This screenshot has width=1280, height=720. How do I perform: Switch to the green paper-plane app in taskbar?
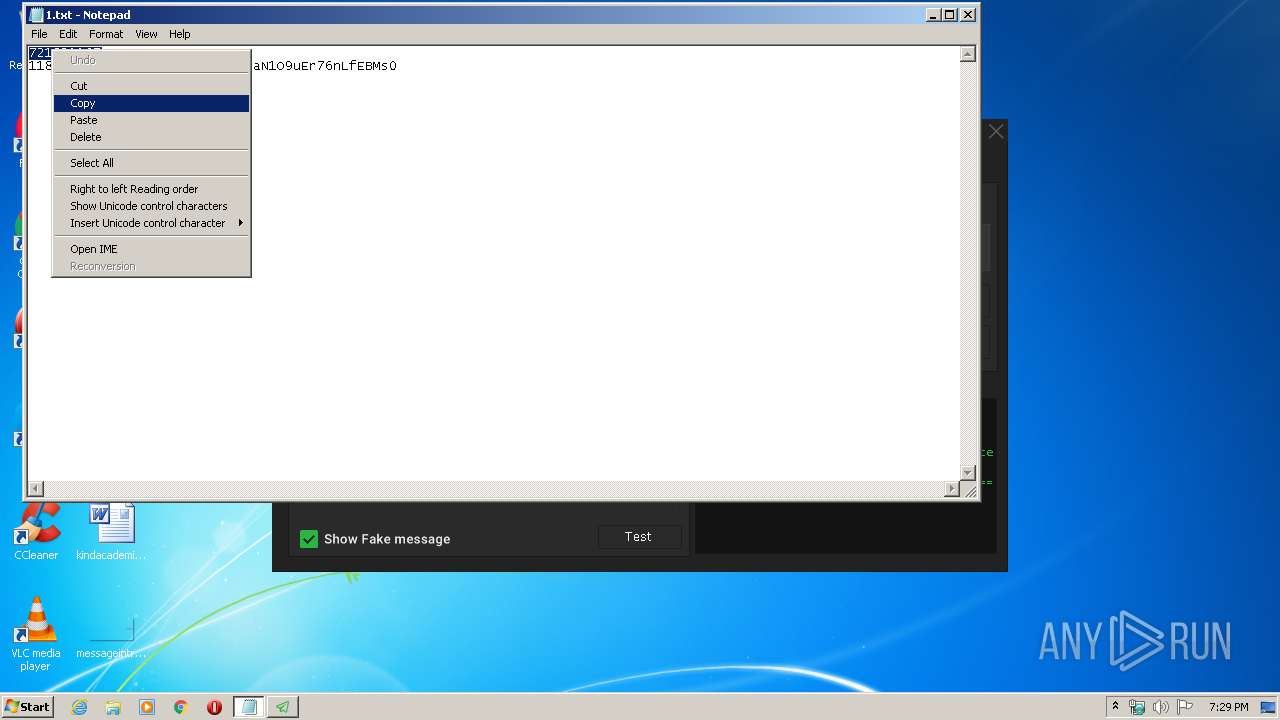(283, 707)
